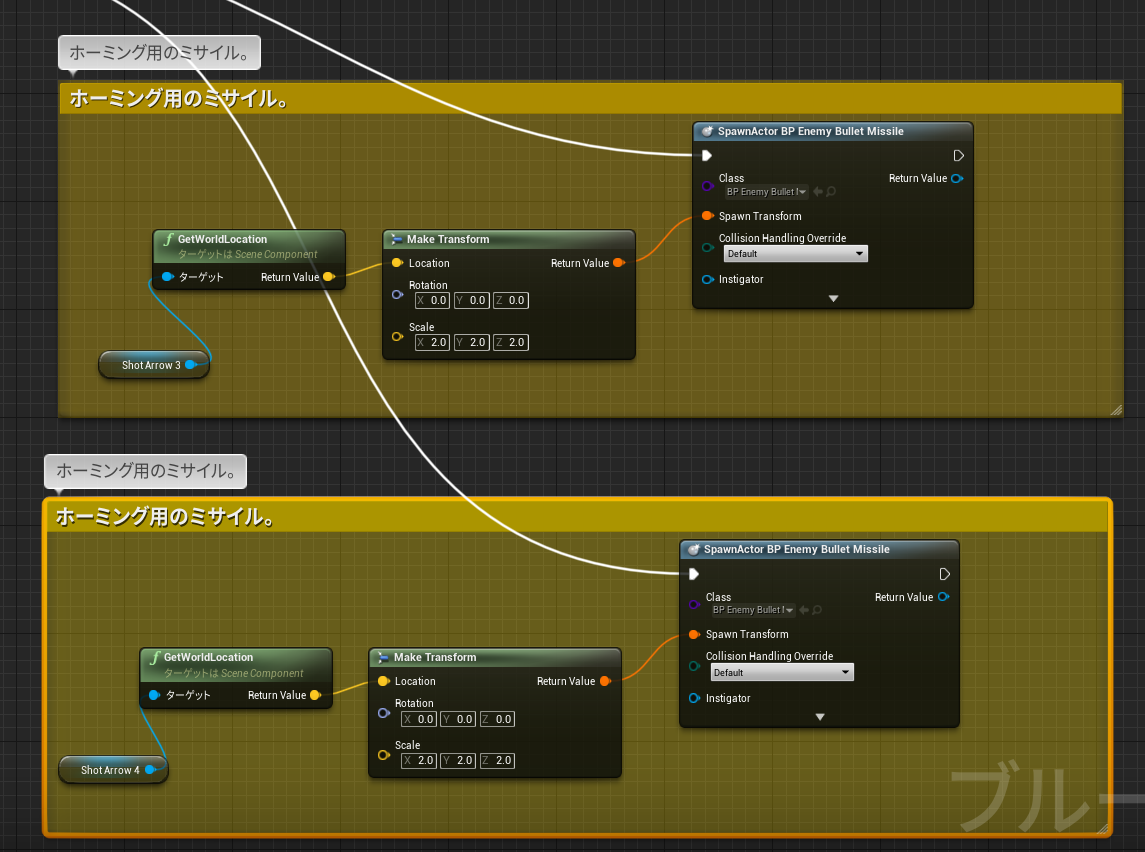Click the Rotation X field in the upper Make Transform

tap(432, 300)
